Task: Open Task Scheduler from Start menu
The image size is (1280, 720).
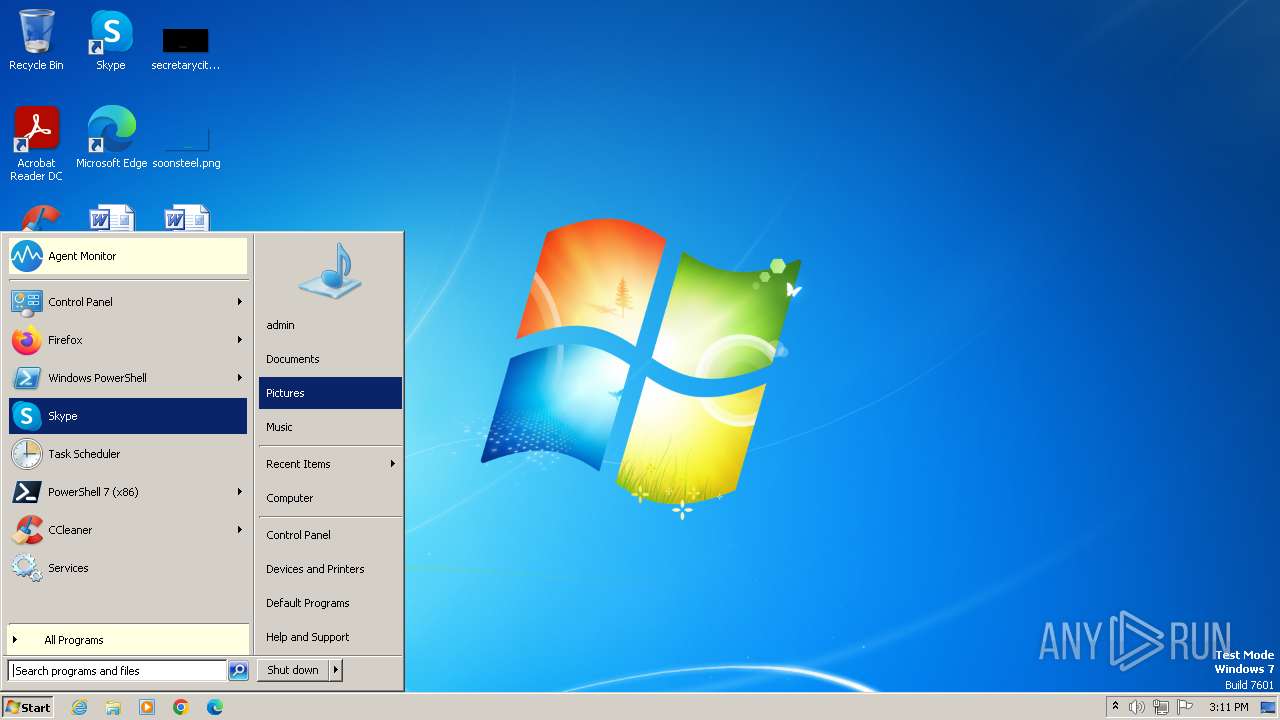Action: 128,454
